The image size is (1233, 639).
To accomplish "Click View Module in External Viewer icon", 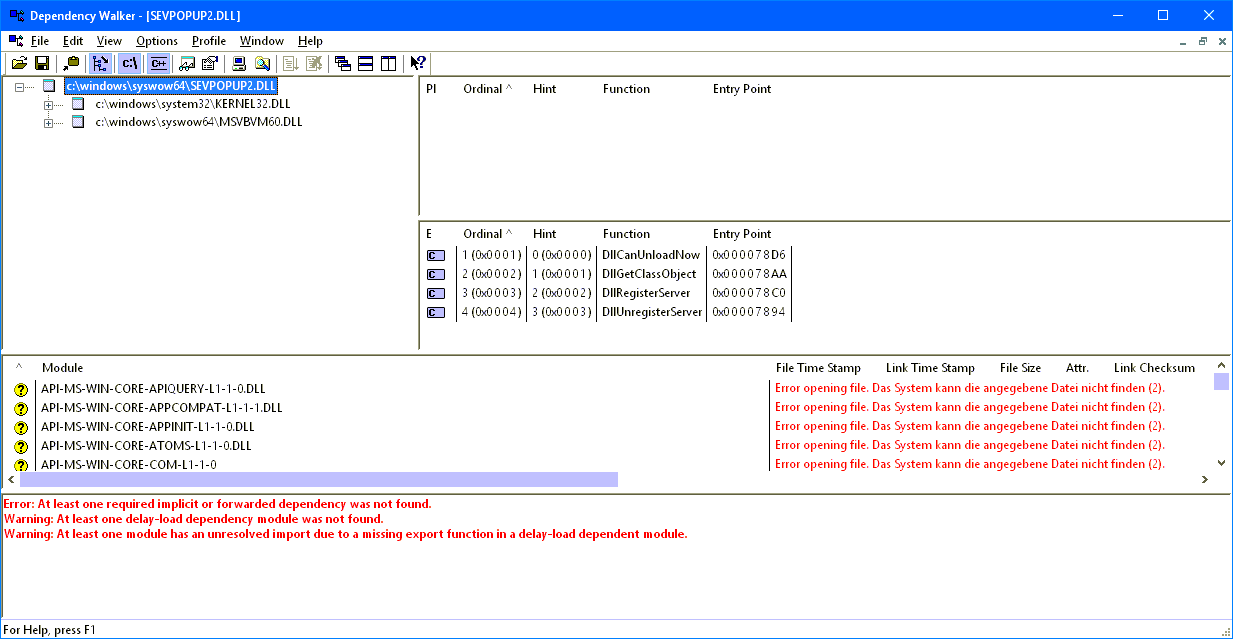I will 187,63.
